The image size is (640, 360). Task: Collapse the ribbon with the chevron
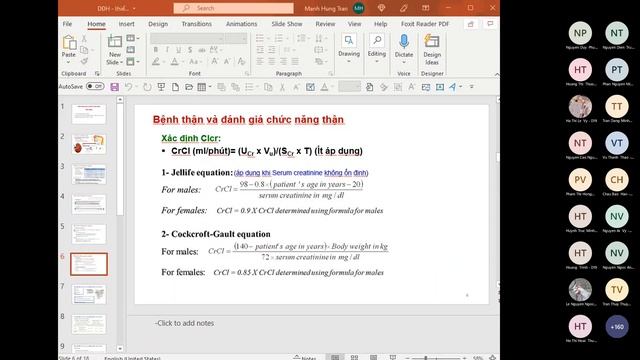point(497,74)
